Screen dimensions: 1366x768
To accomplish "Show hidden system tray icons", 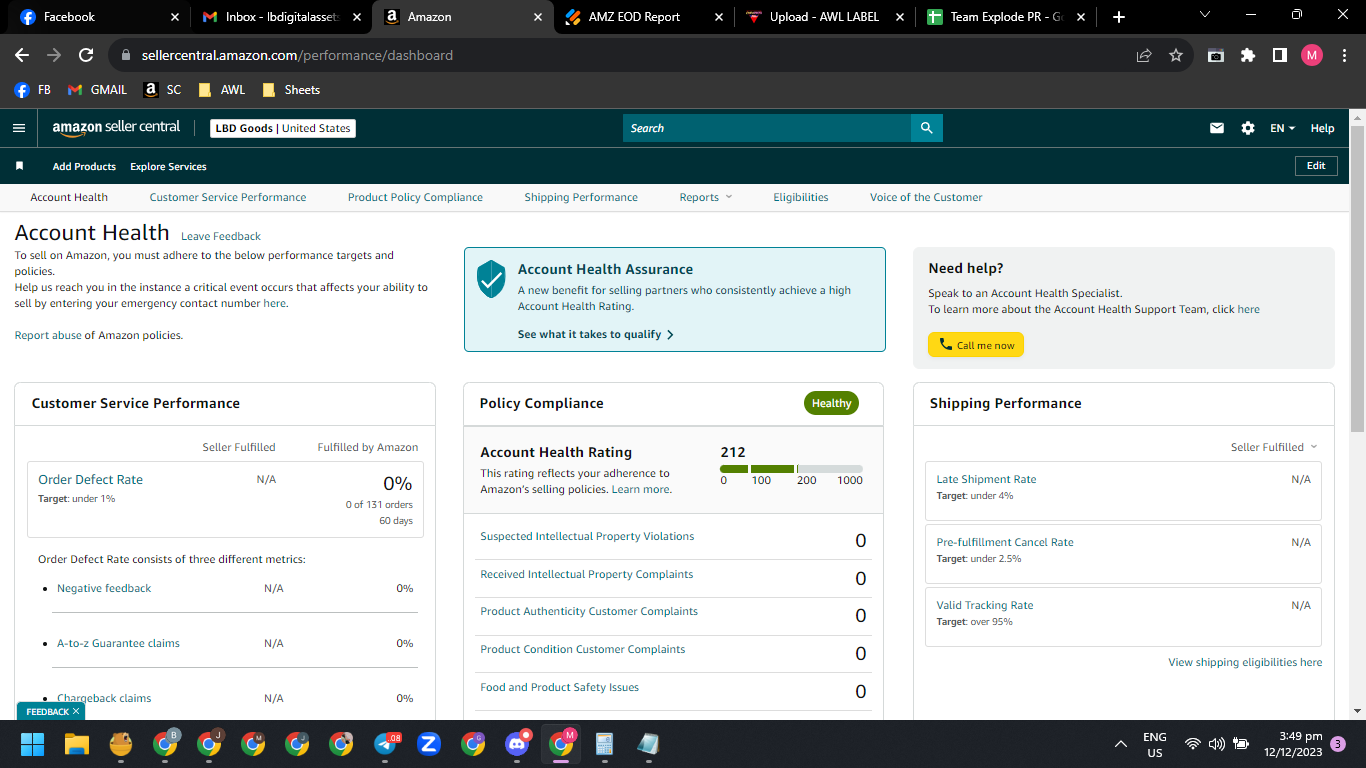I will [x=1122, y=744].
